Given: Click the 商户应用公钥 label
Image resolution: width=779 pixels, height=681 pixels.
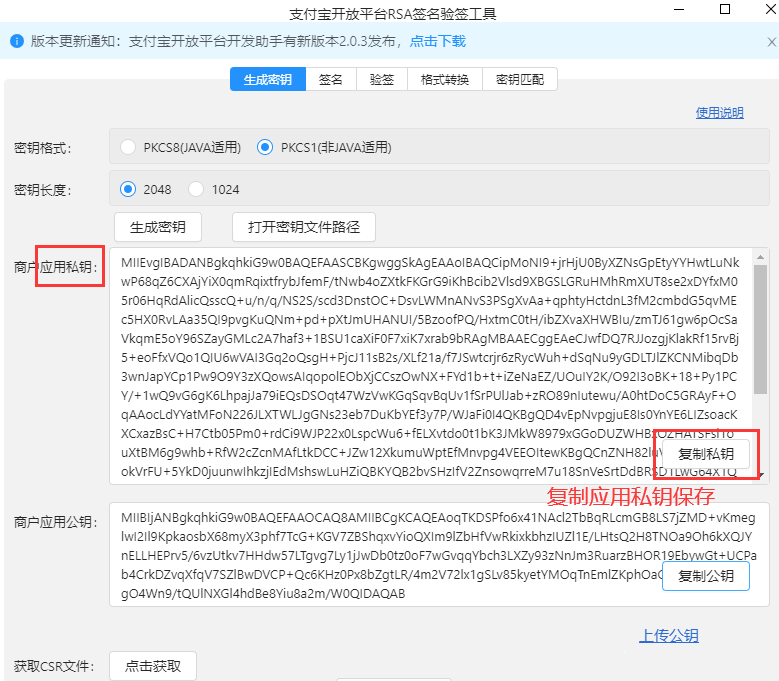Looking at the screenshot, I should [x=56, y=522].
